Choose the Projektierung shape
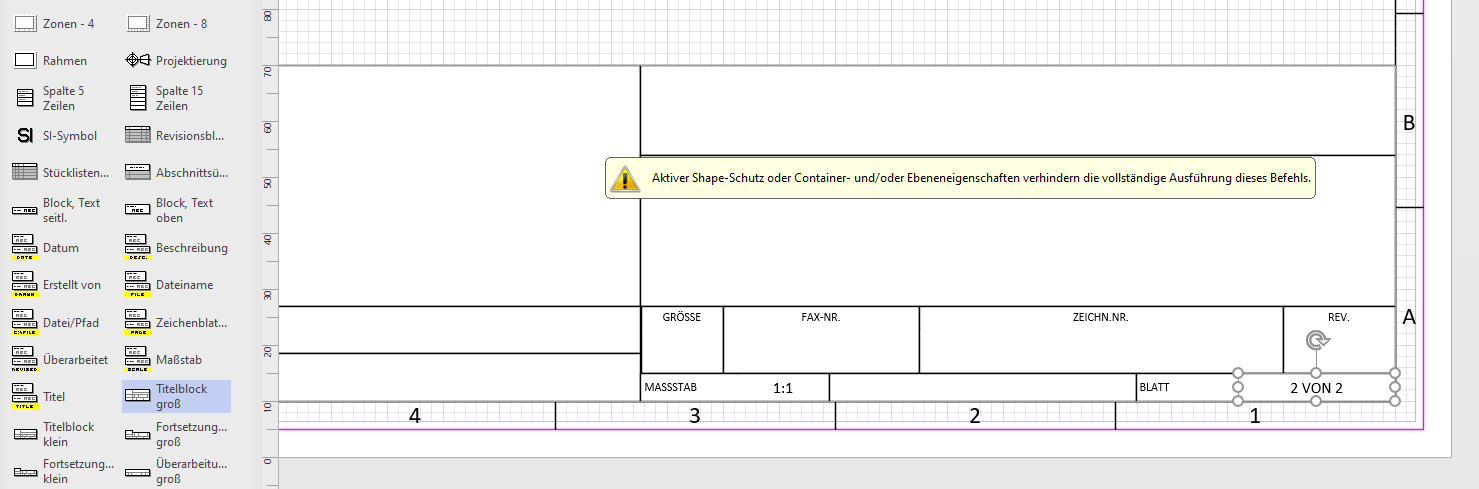 176,61
